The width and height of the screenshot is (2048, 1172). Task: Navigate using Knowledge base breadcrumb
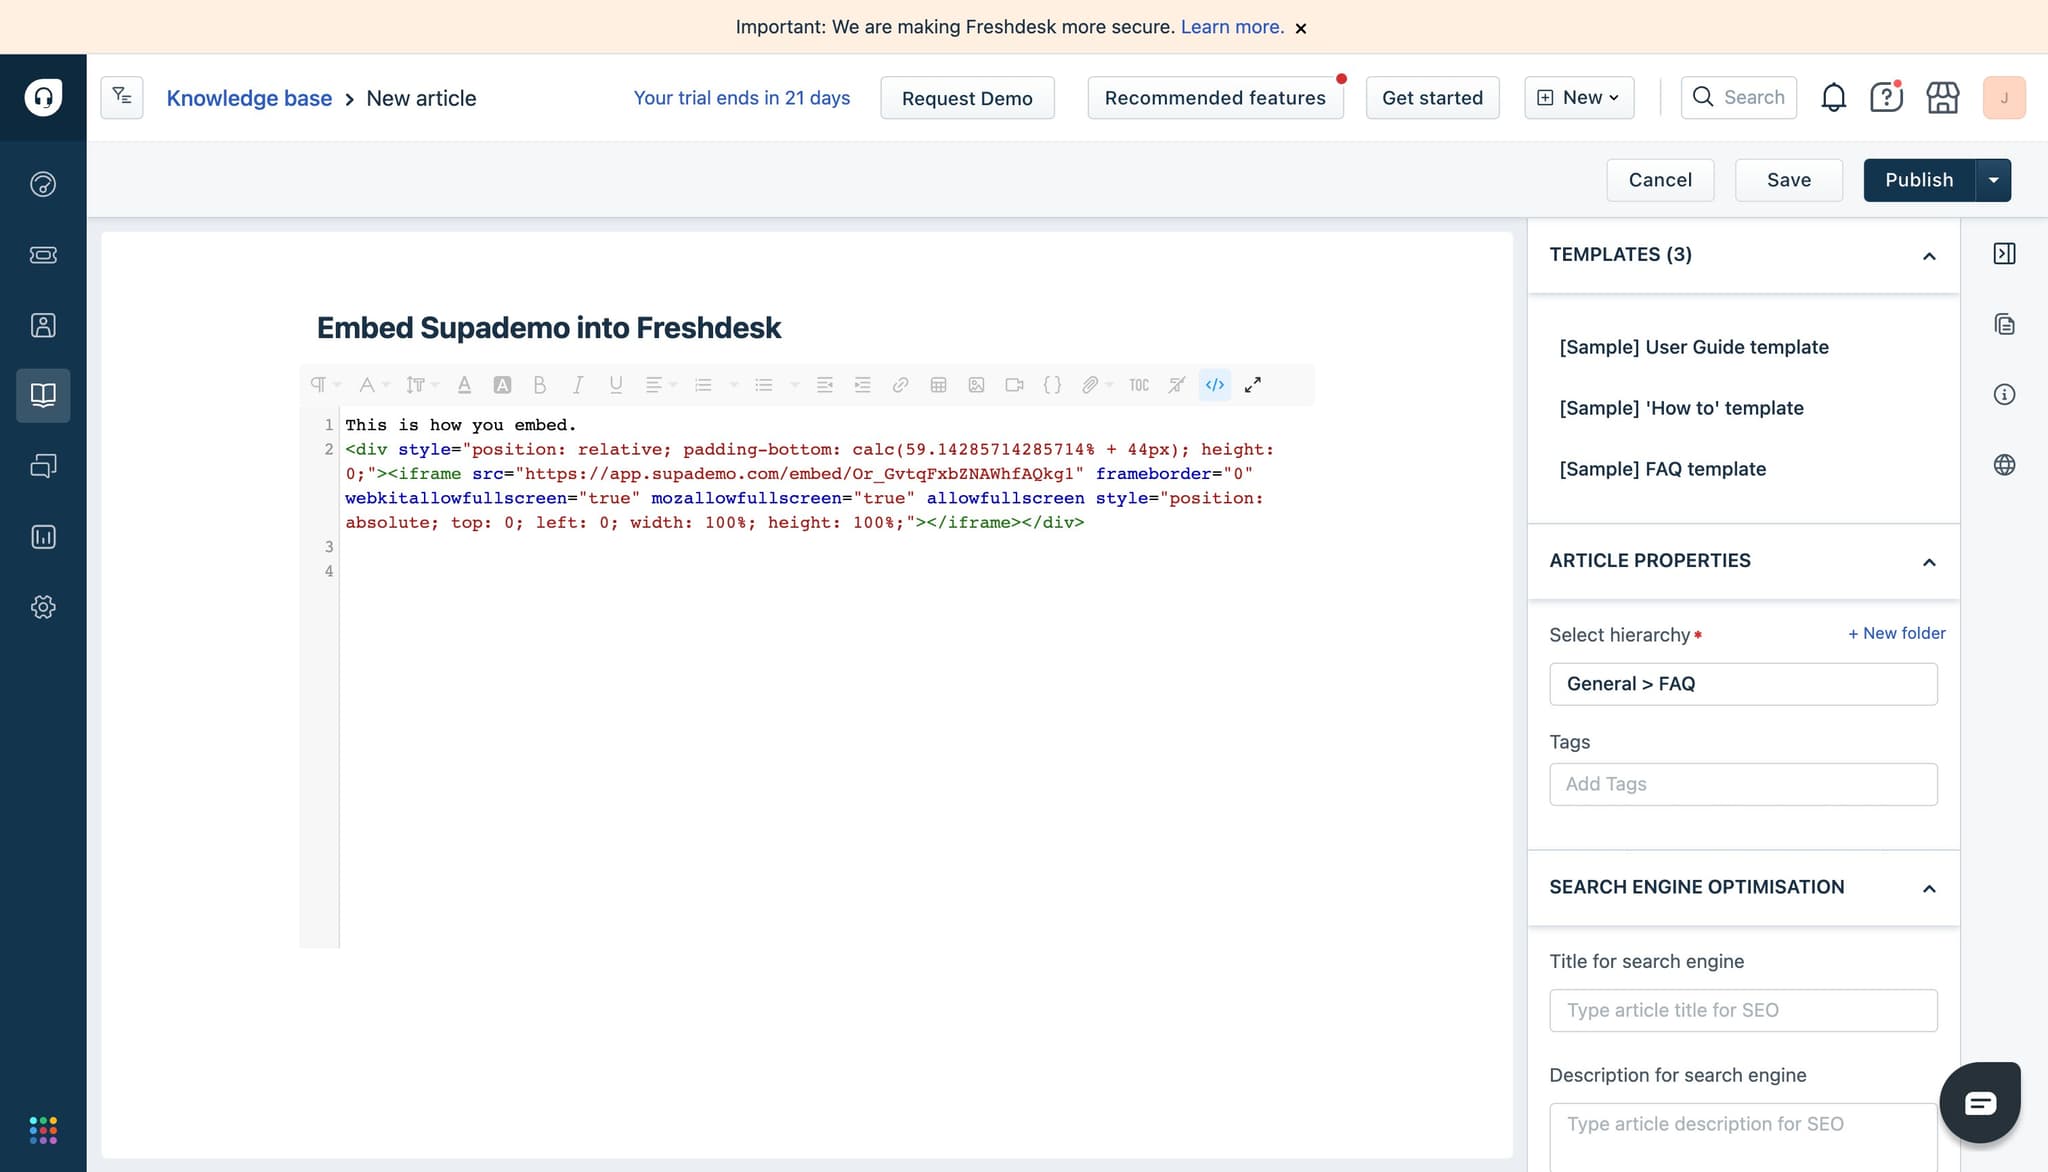[249, 97]
